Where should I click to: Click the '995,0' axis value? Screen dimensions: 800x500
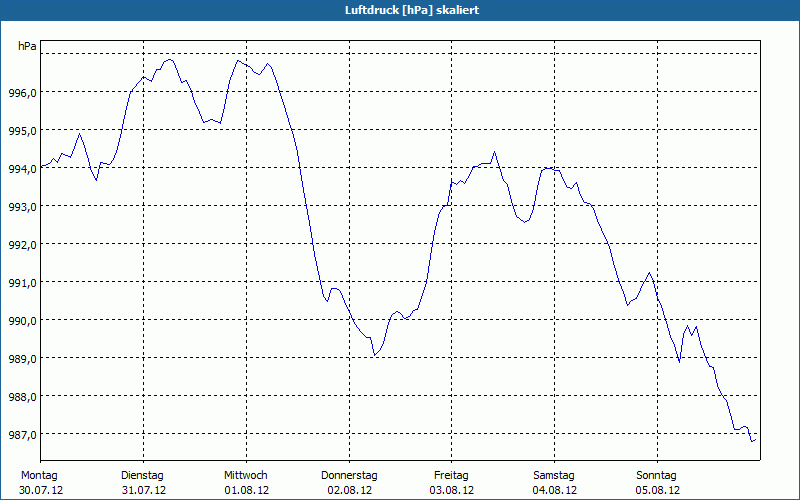tap(22, 131)
